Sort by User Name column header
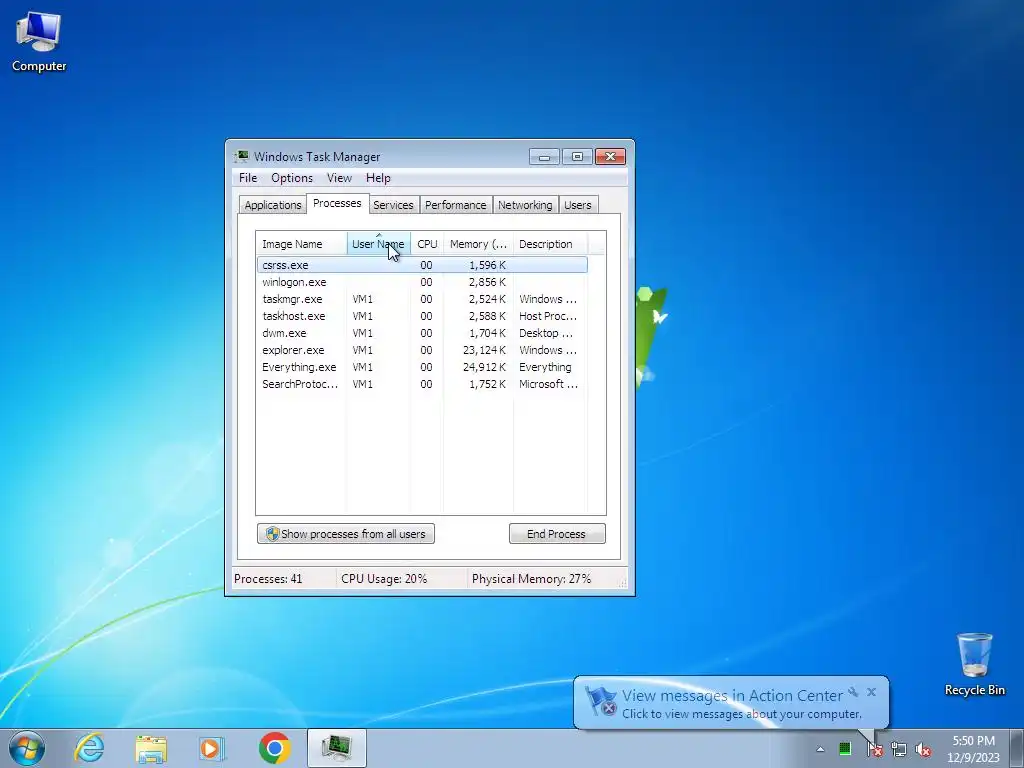Image resolution: width=1024 pixels, height=768 pixels. (378, 244)
